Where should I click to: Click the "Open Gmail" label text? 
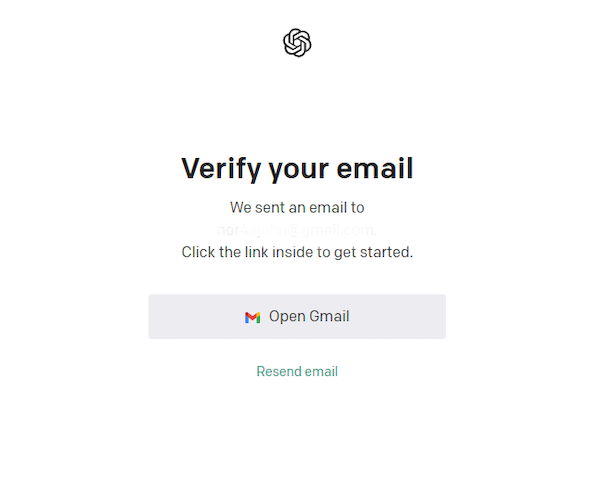coord(309,317)
